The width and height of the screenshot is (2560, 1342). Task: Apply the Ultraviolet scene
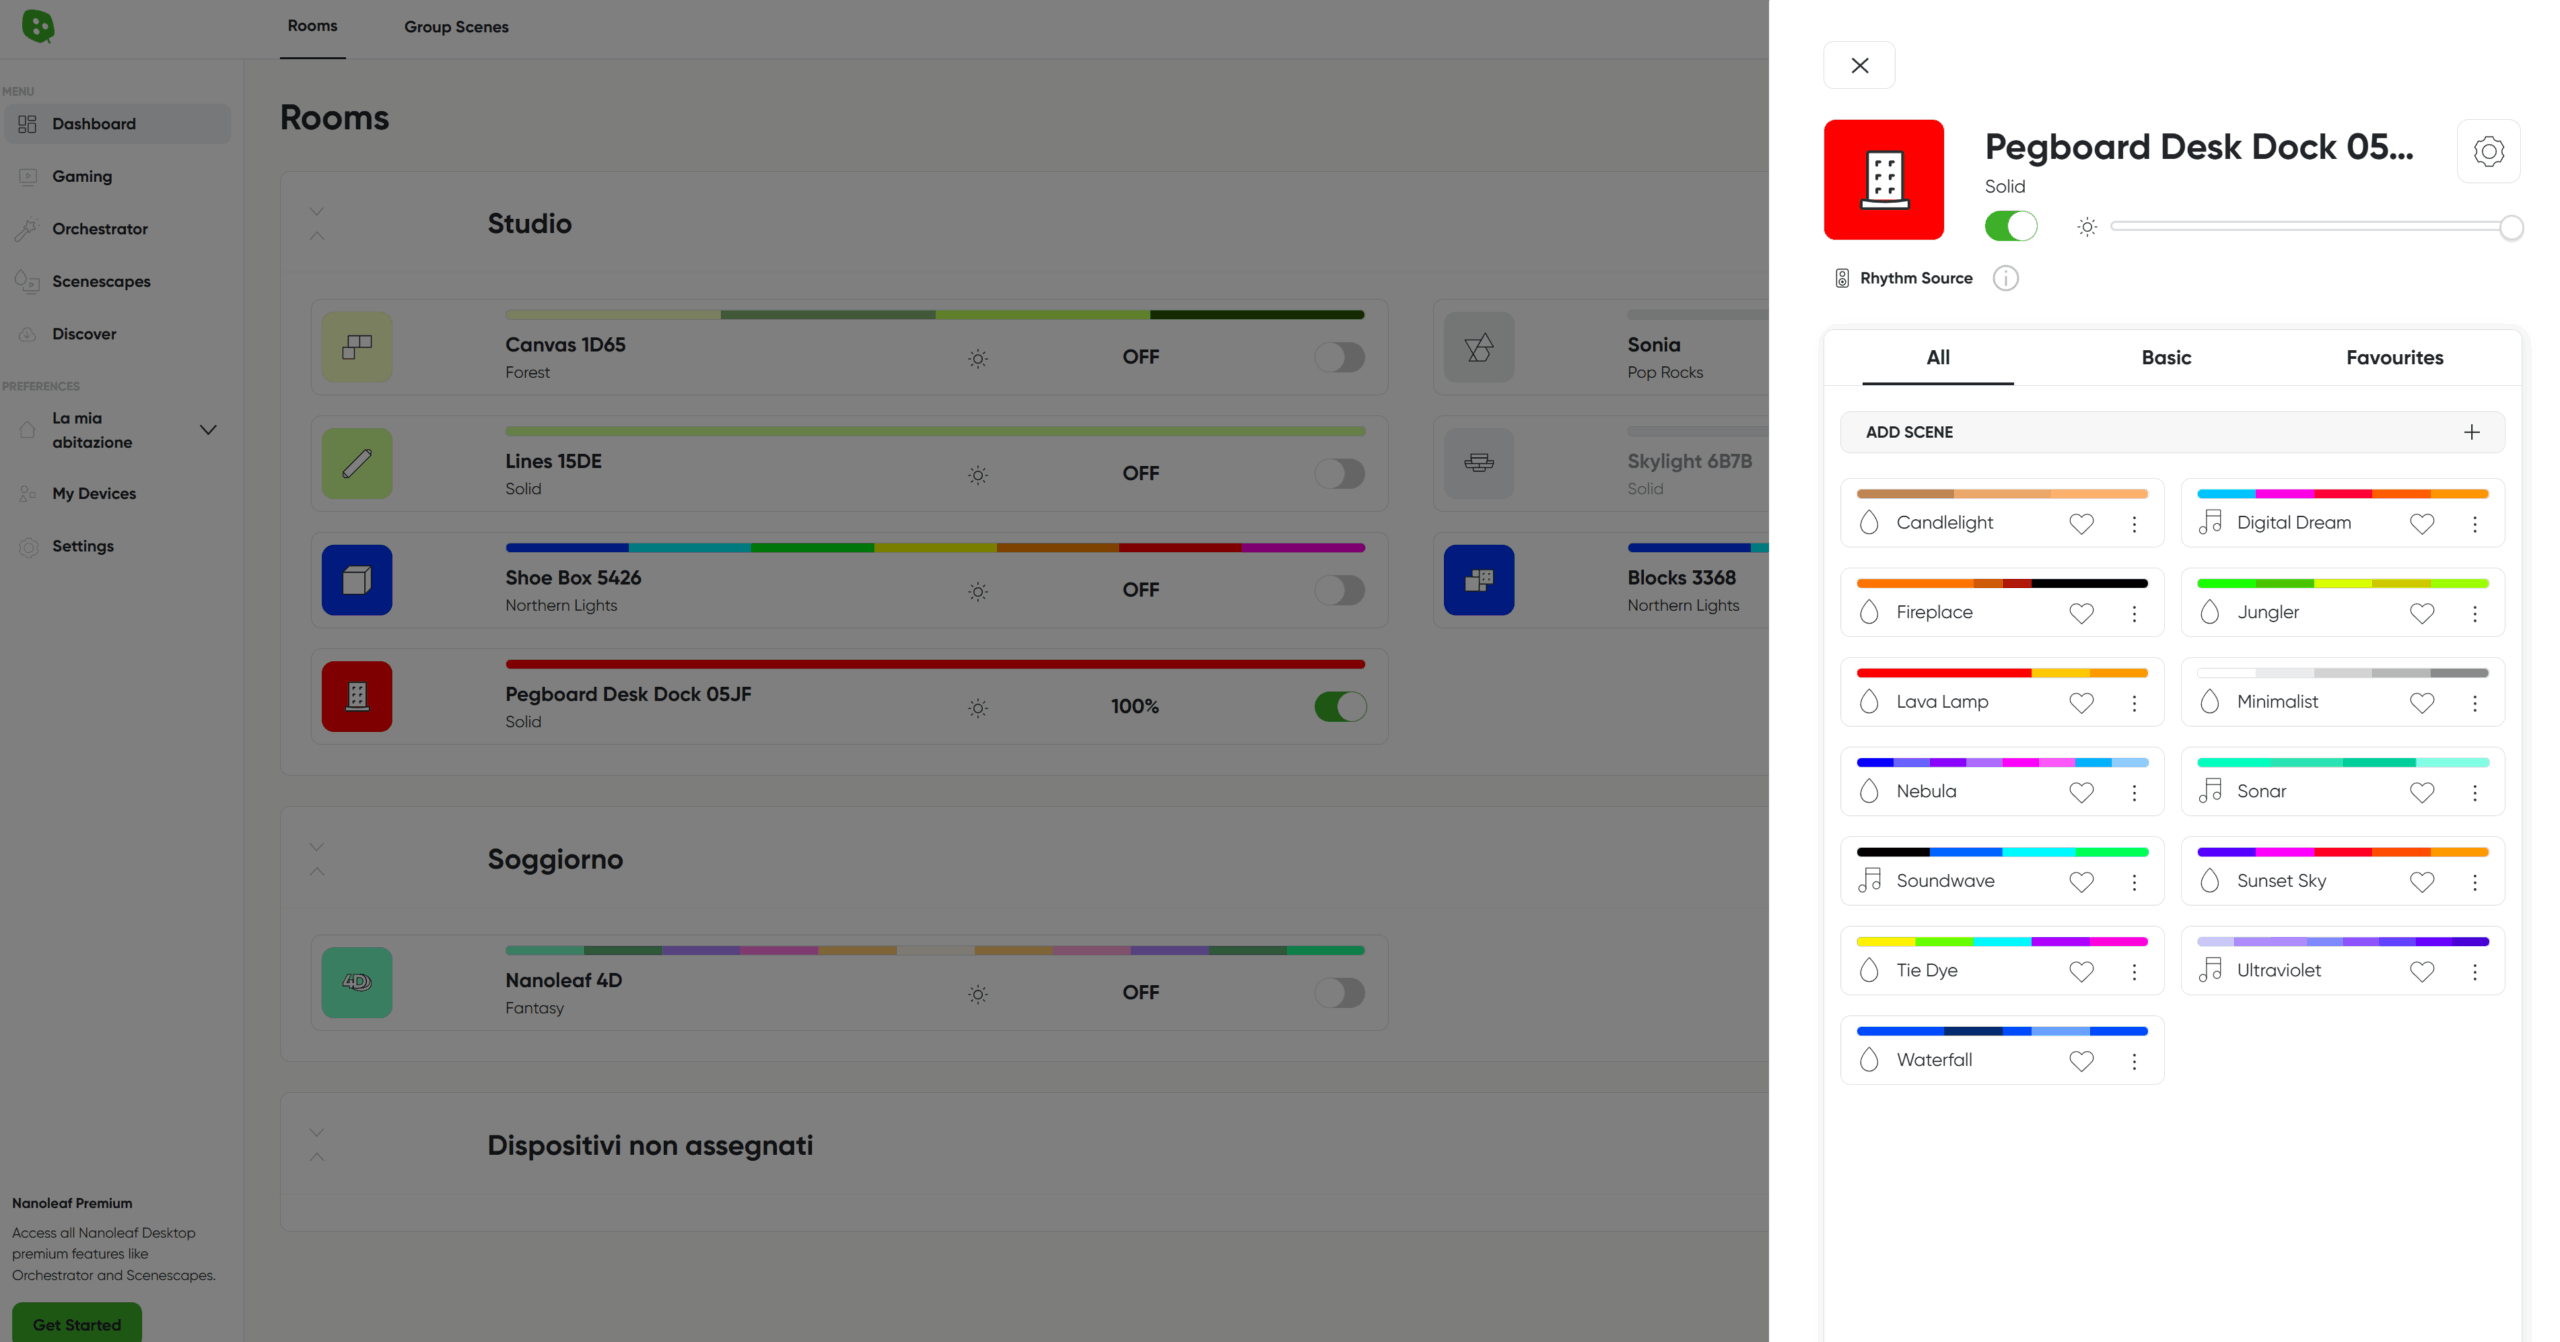pyautogui.click(x=2342, y=960)
